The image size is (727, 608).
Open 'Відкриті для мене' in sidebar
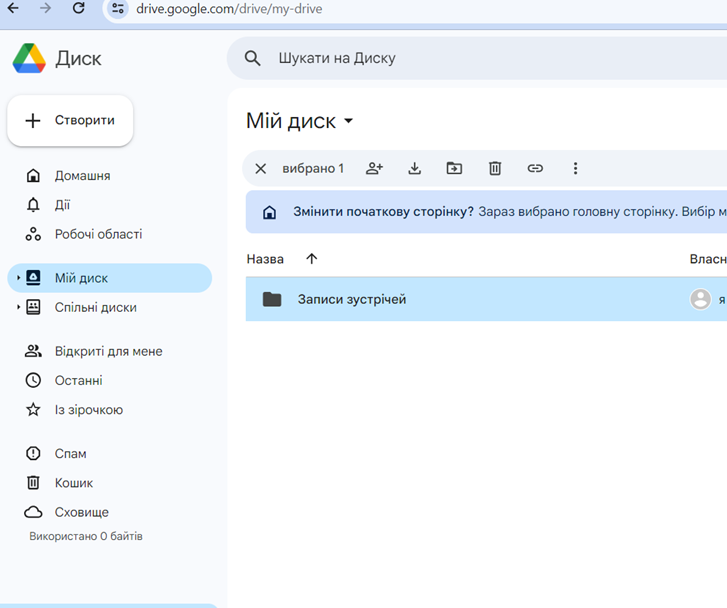tap(109, 351)
